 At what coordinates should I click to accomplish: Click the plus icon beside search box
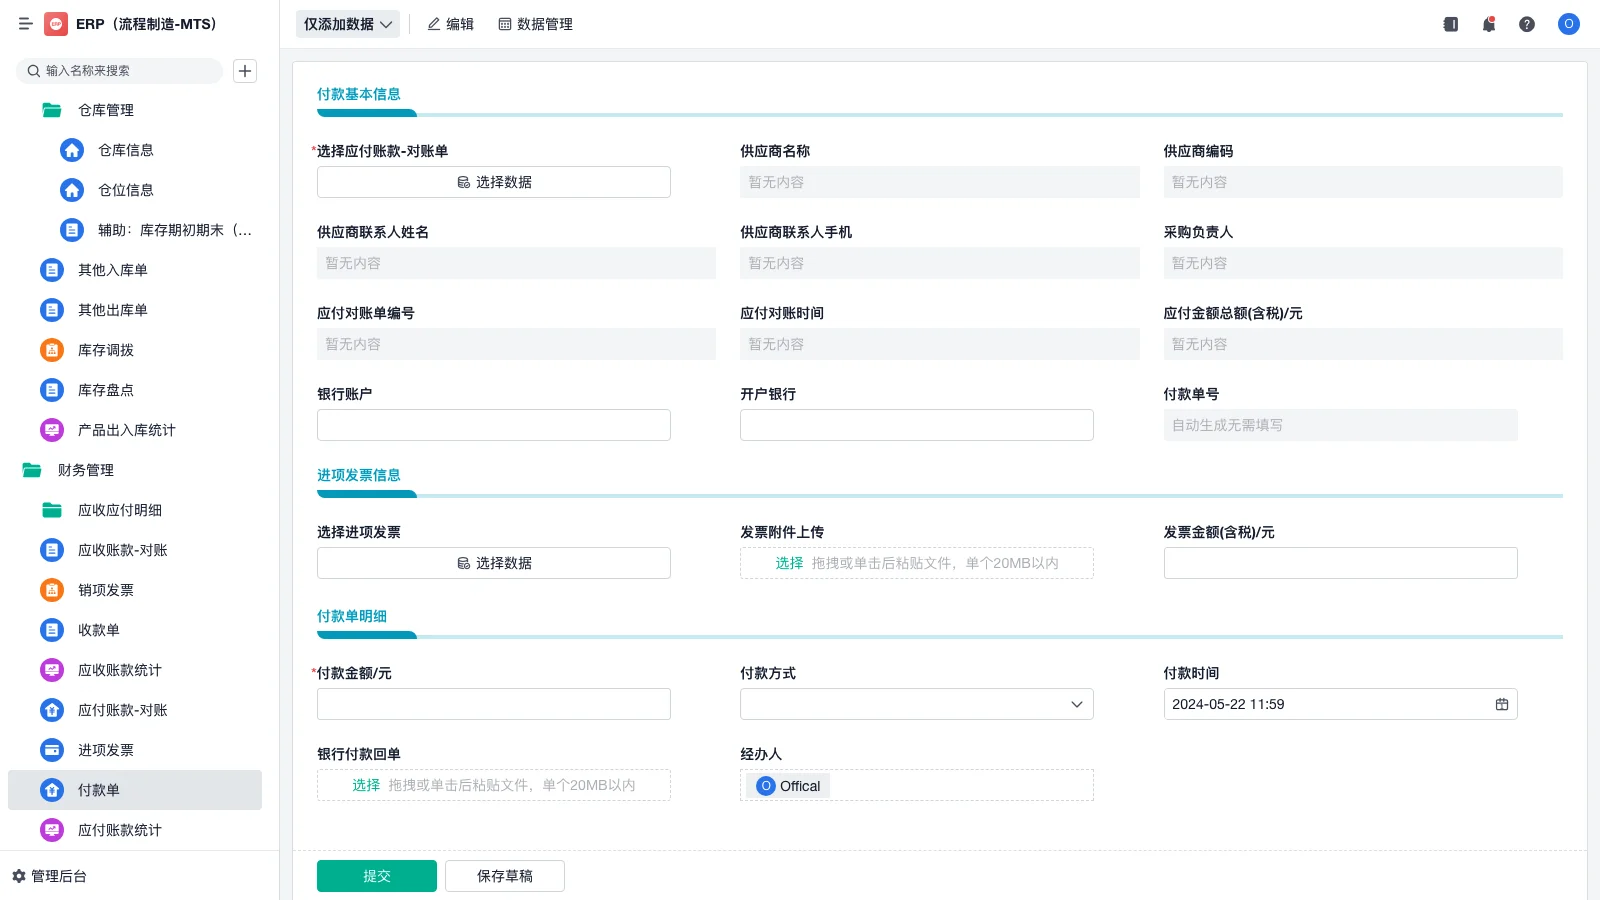click(x=245, y=71)
